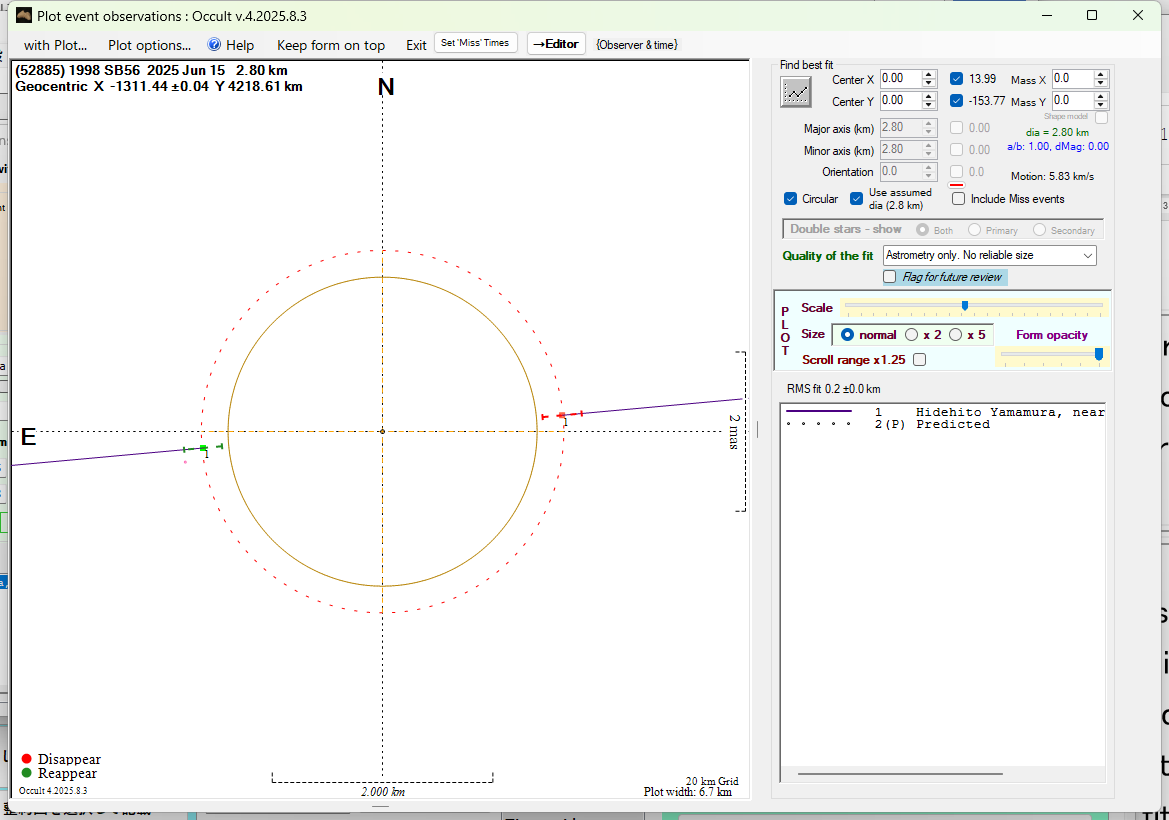Click the →Editor button
Image resolution: width=1169 pixels, height=820 pixels.
point(556,44)
